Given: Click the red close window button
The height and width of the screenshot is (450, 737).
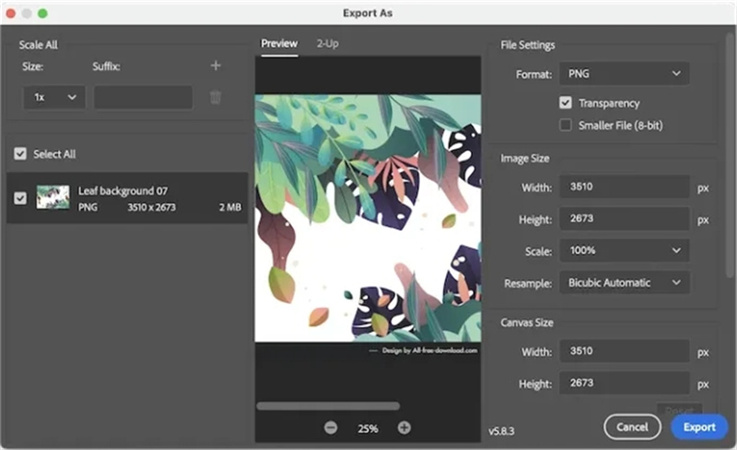Looking at the screenshot, I should [10, 13].
